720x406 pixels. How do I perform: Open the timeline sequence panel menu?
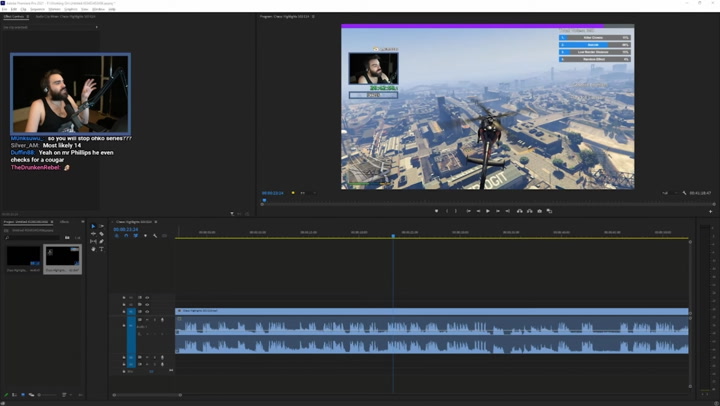click(156, 222)
